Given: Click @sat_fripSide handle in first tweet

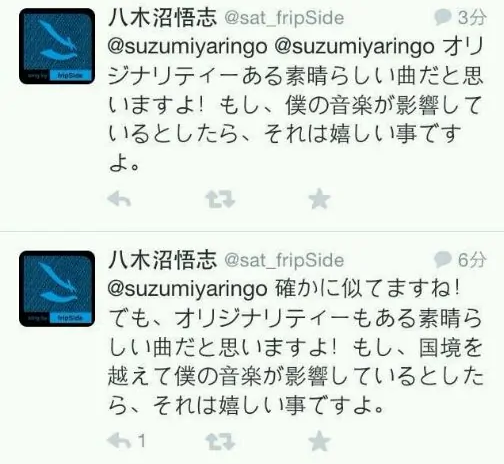Looking at the screenshot, I should point(284,18).
